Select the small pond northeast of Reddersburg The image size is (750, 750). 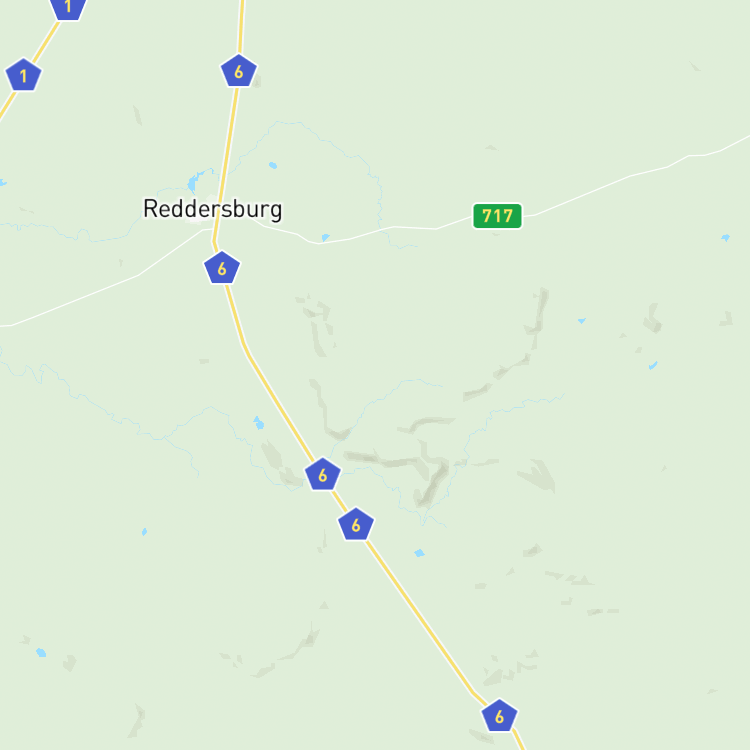[x=273, y=165]
